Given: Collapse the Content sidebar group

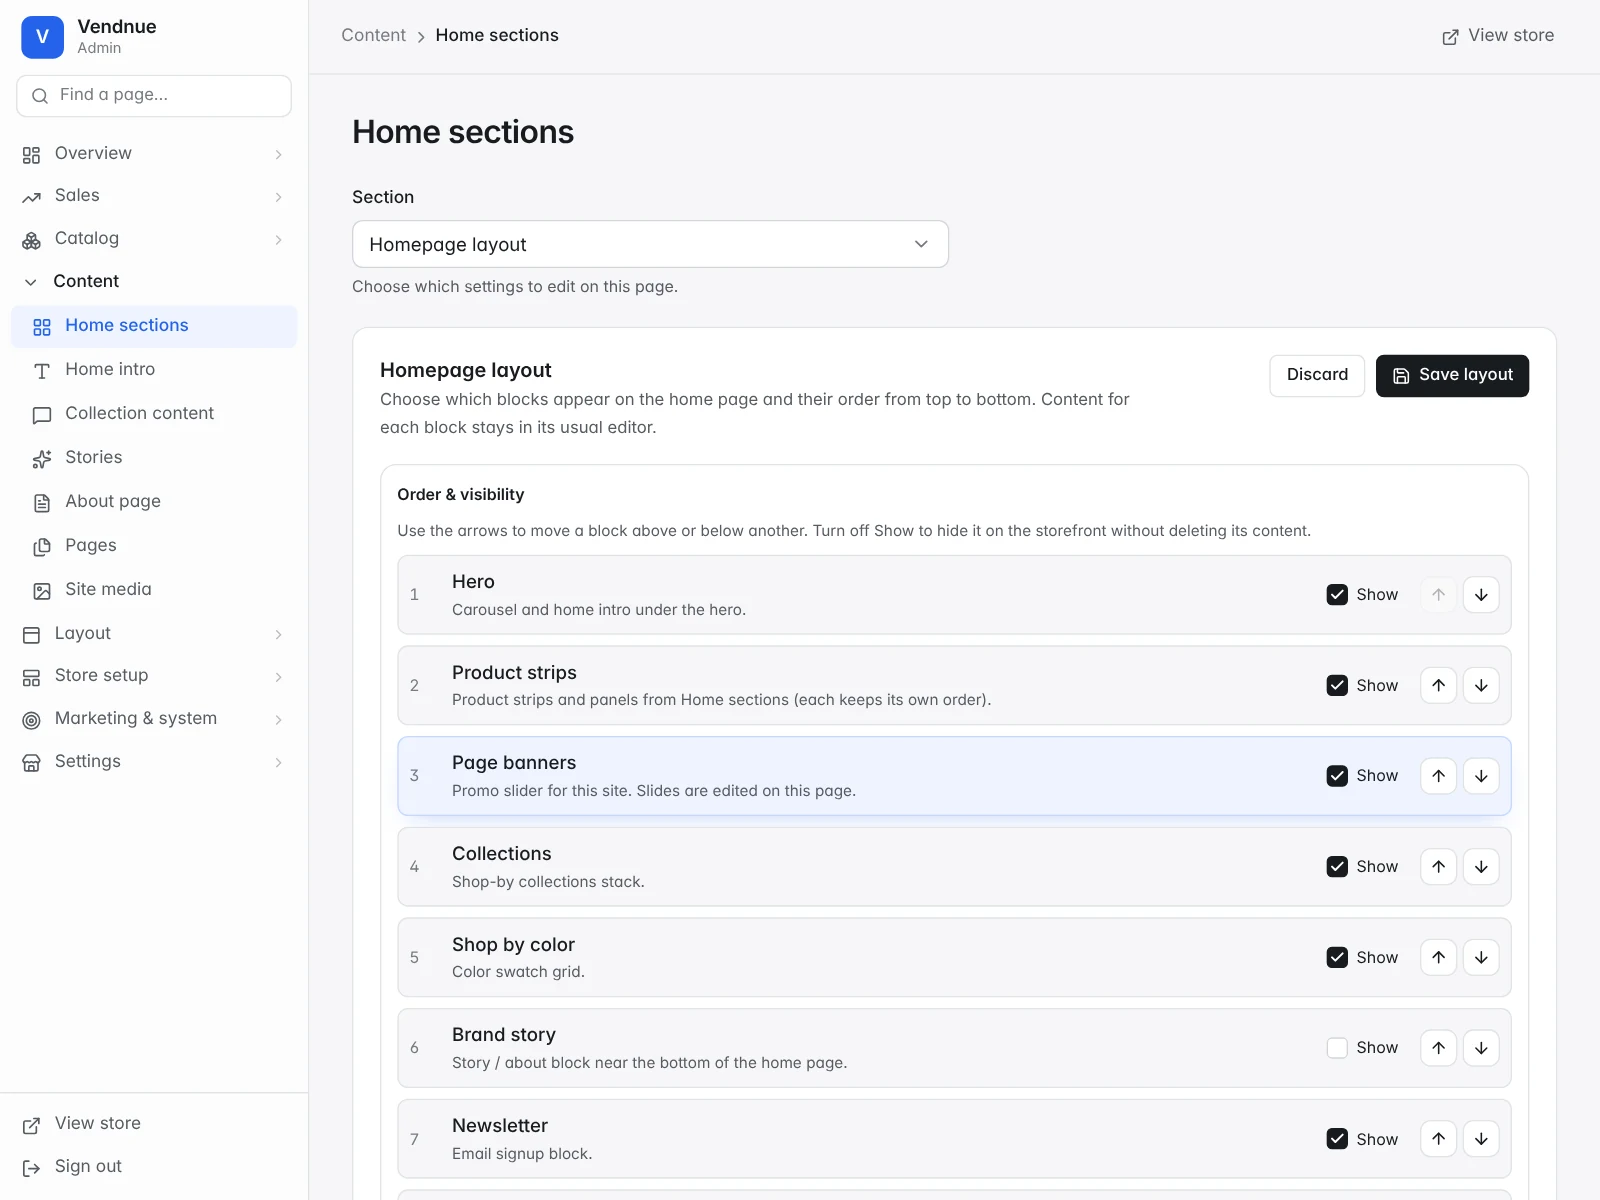Looking at the screenshot, I should (154, 282).
